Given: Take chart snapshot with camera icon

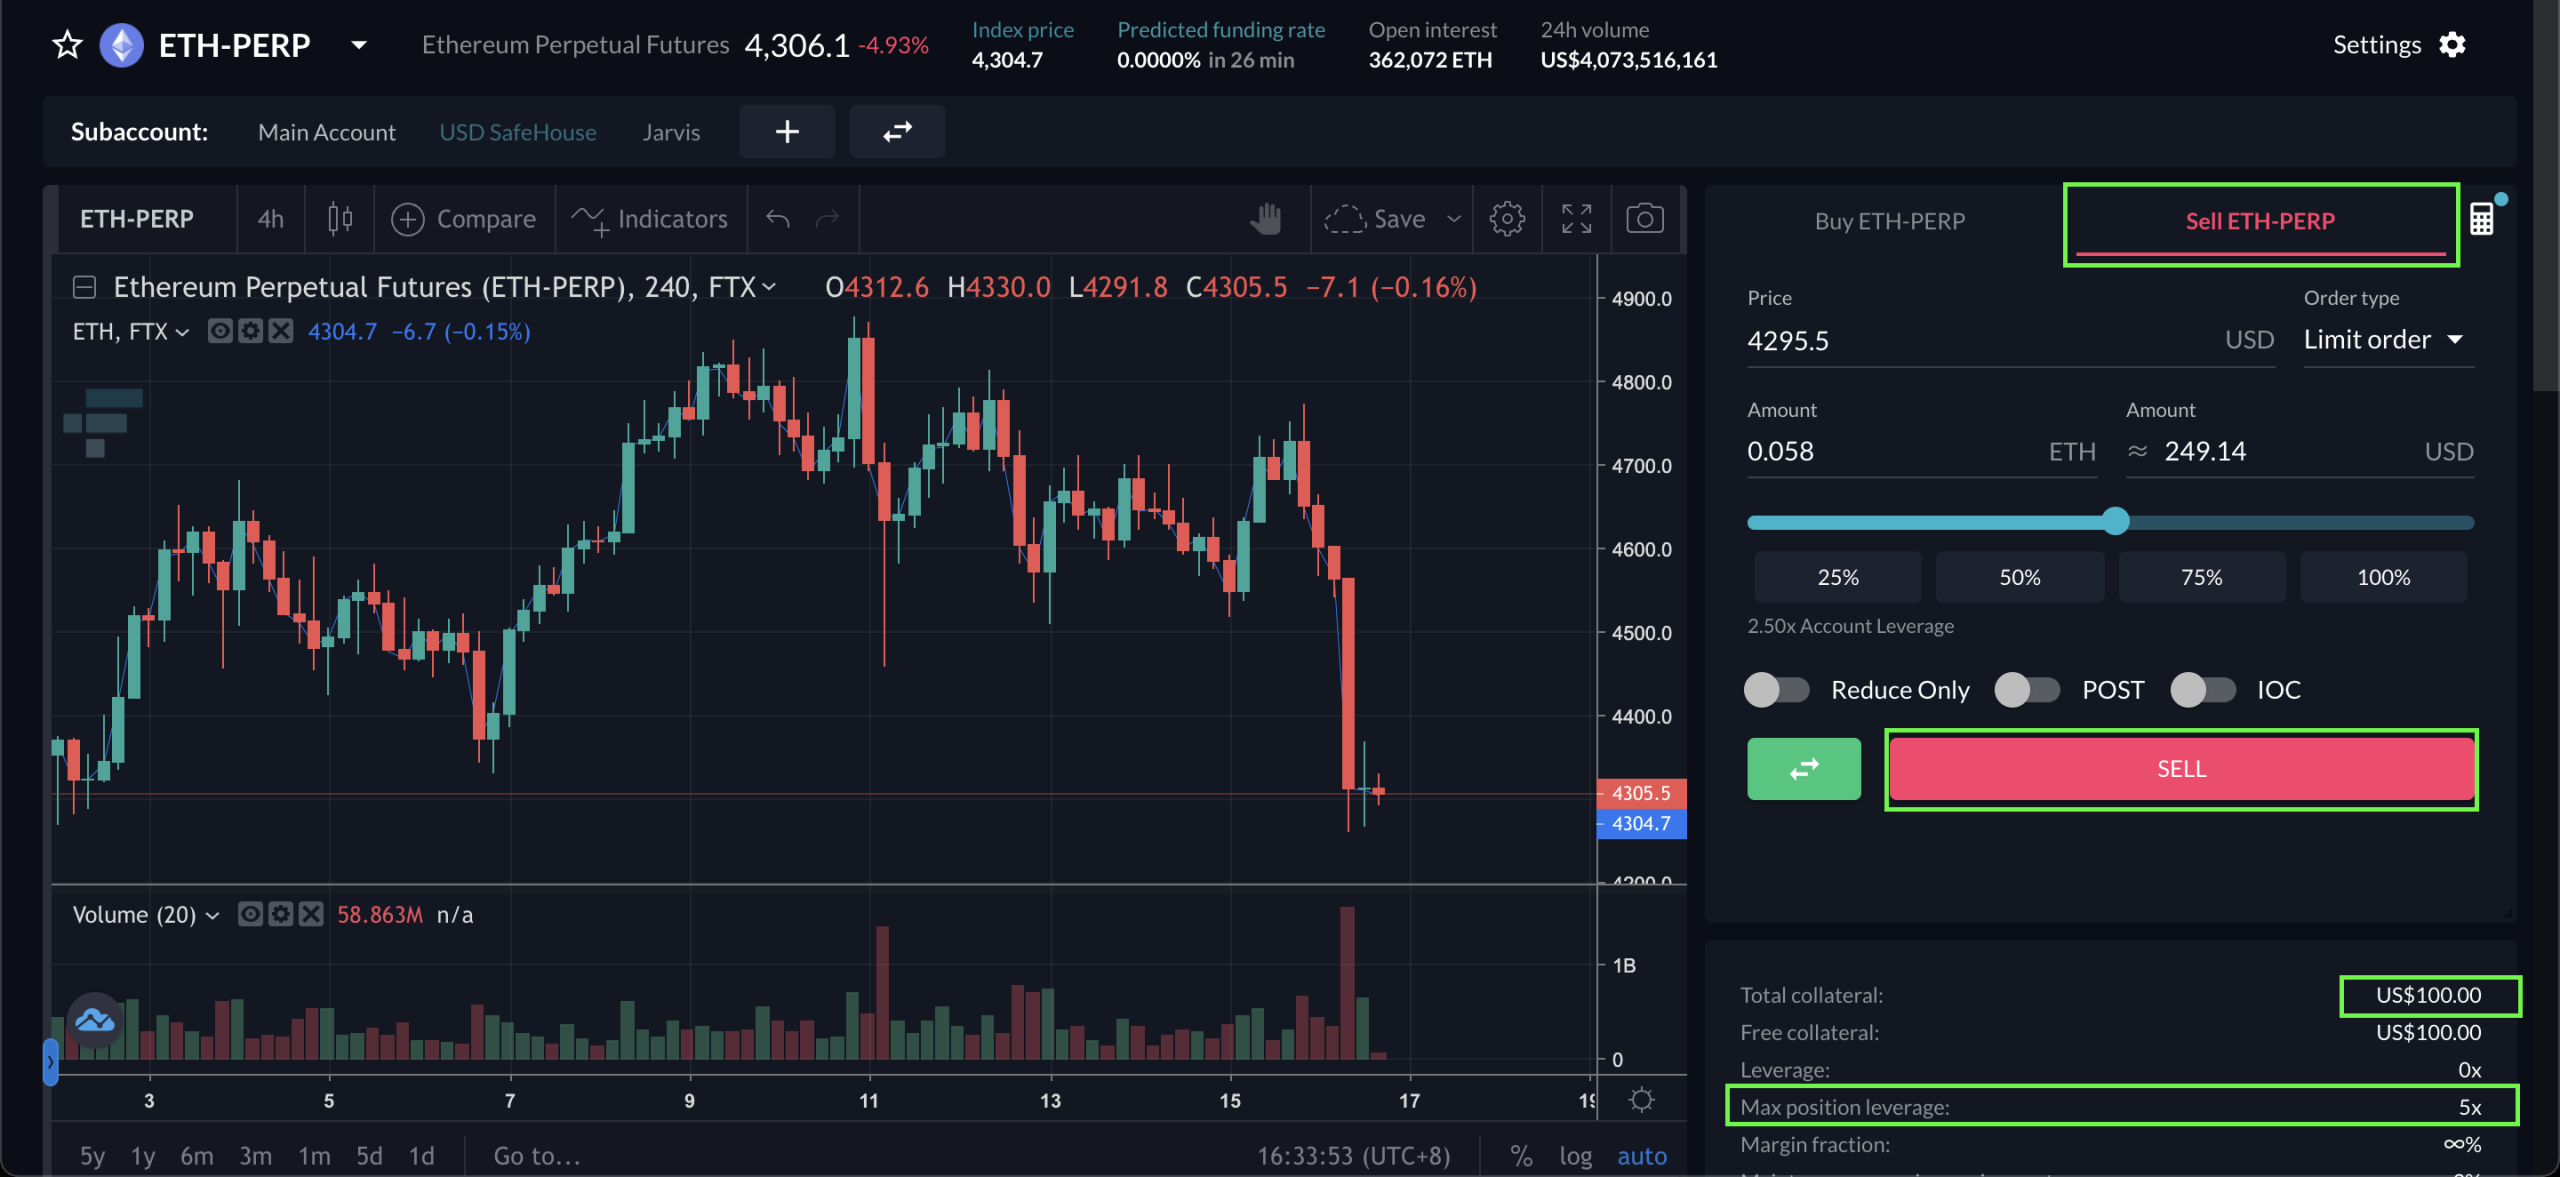Looking at the screenshot, I should (1645, 219).
